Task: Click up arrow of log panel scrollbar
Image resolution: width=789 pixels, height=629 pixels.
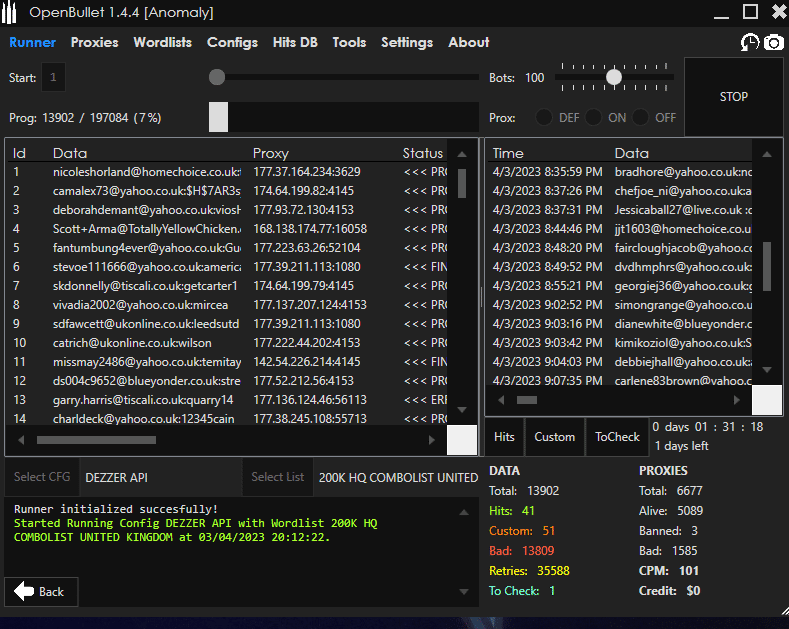Action: tap(462, 511)
